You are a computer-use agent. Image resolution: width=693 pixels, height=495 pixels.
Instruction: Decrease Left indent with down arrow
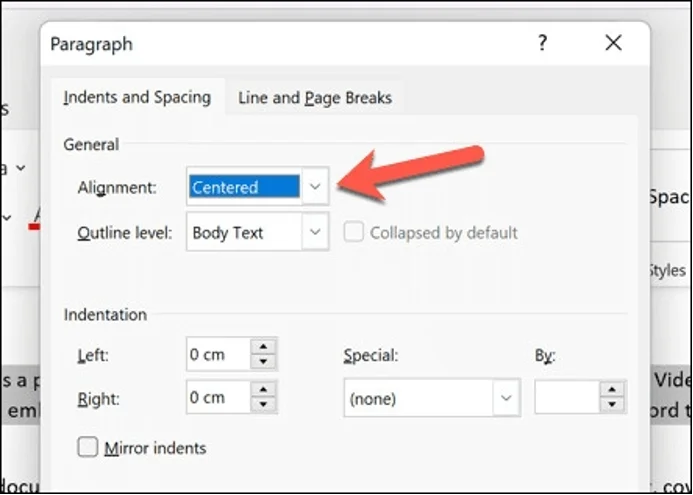pos(263,360)
